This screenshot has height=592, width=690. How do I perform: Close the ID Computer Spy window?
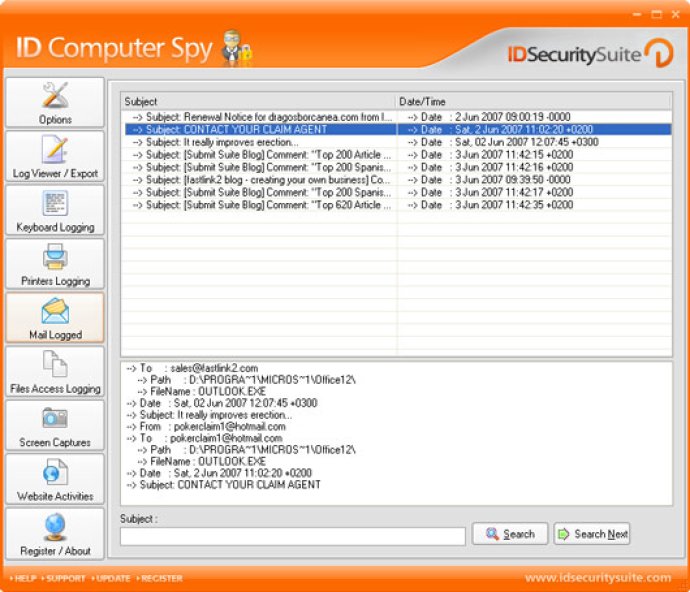pyautogui.click(x=676, y=15)
